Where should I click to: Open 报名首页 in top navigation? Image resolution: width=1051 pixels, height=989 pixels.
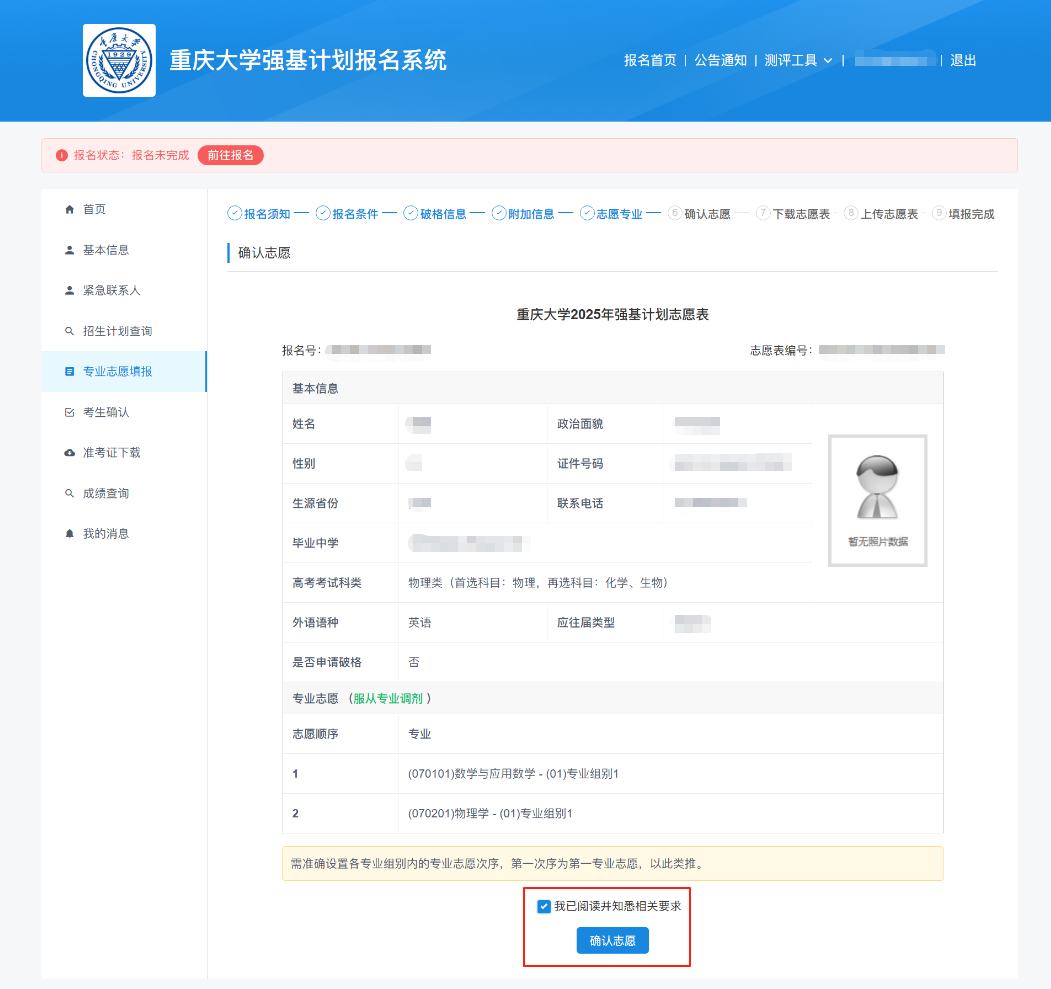click(650, 60)
